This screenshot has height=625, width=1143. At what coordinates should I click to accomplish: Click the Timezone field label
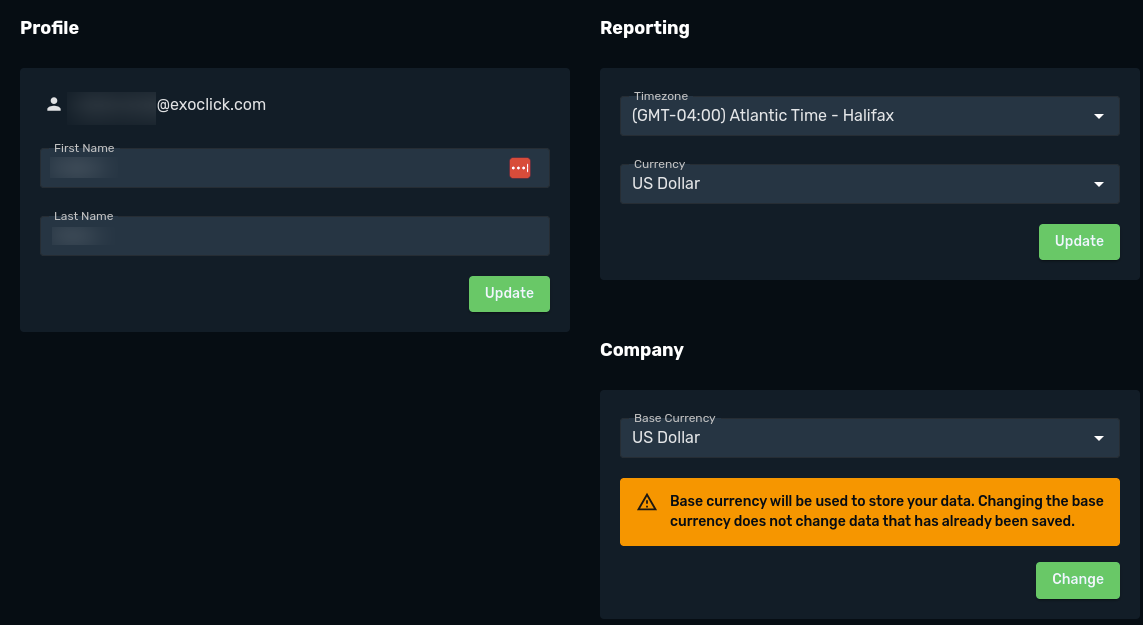click(660, 96)
